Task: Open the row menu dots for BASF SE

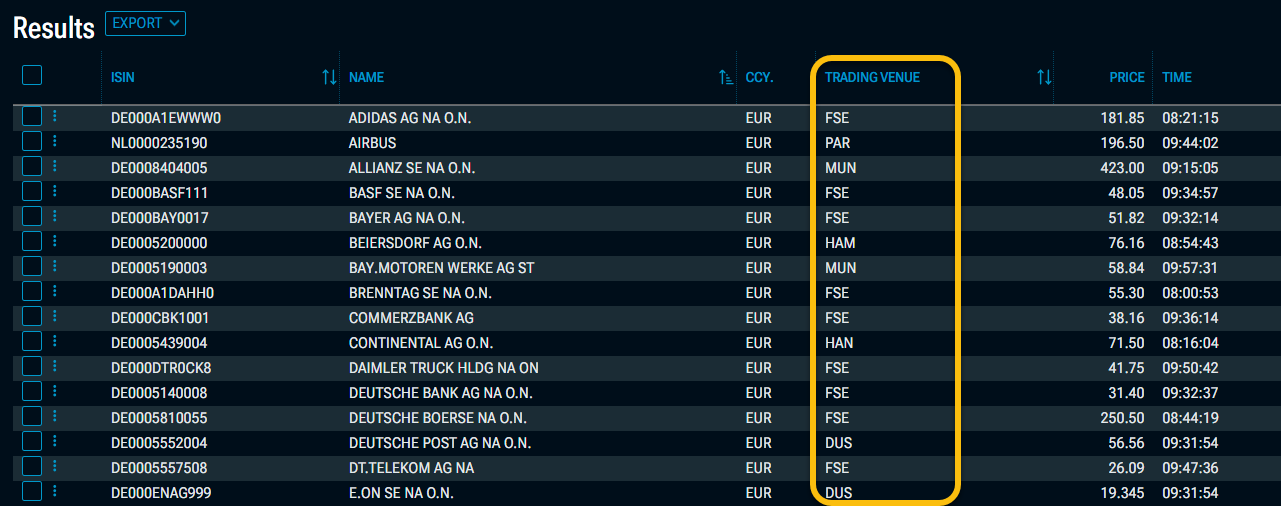Action: click(x=55, y=191)
